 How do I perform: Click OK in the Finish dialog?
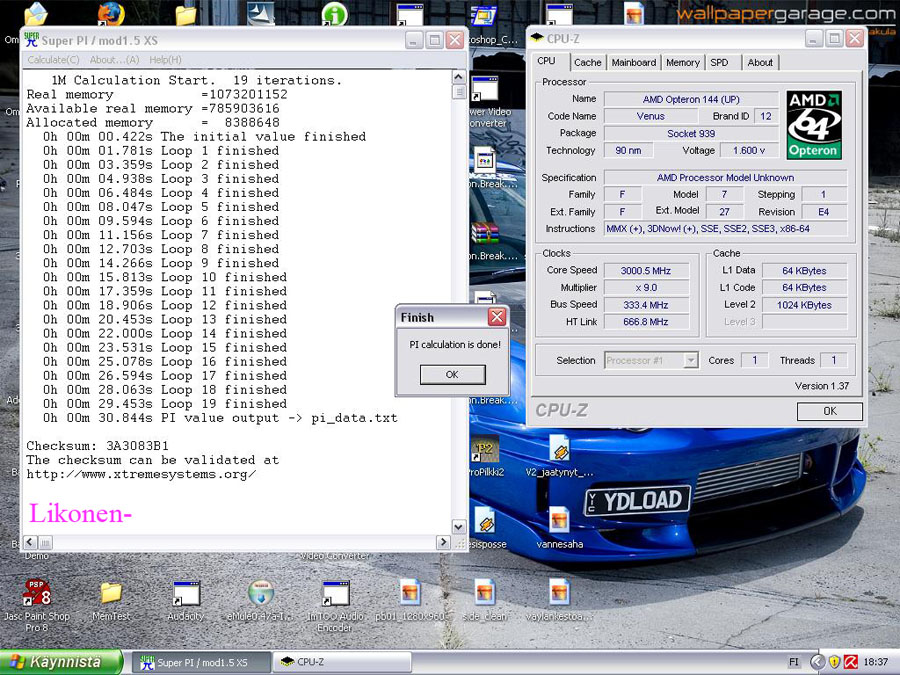[452, 375]
